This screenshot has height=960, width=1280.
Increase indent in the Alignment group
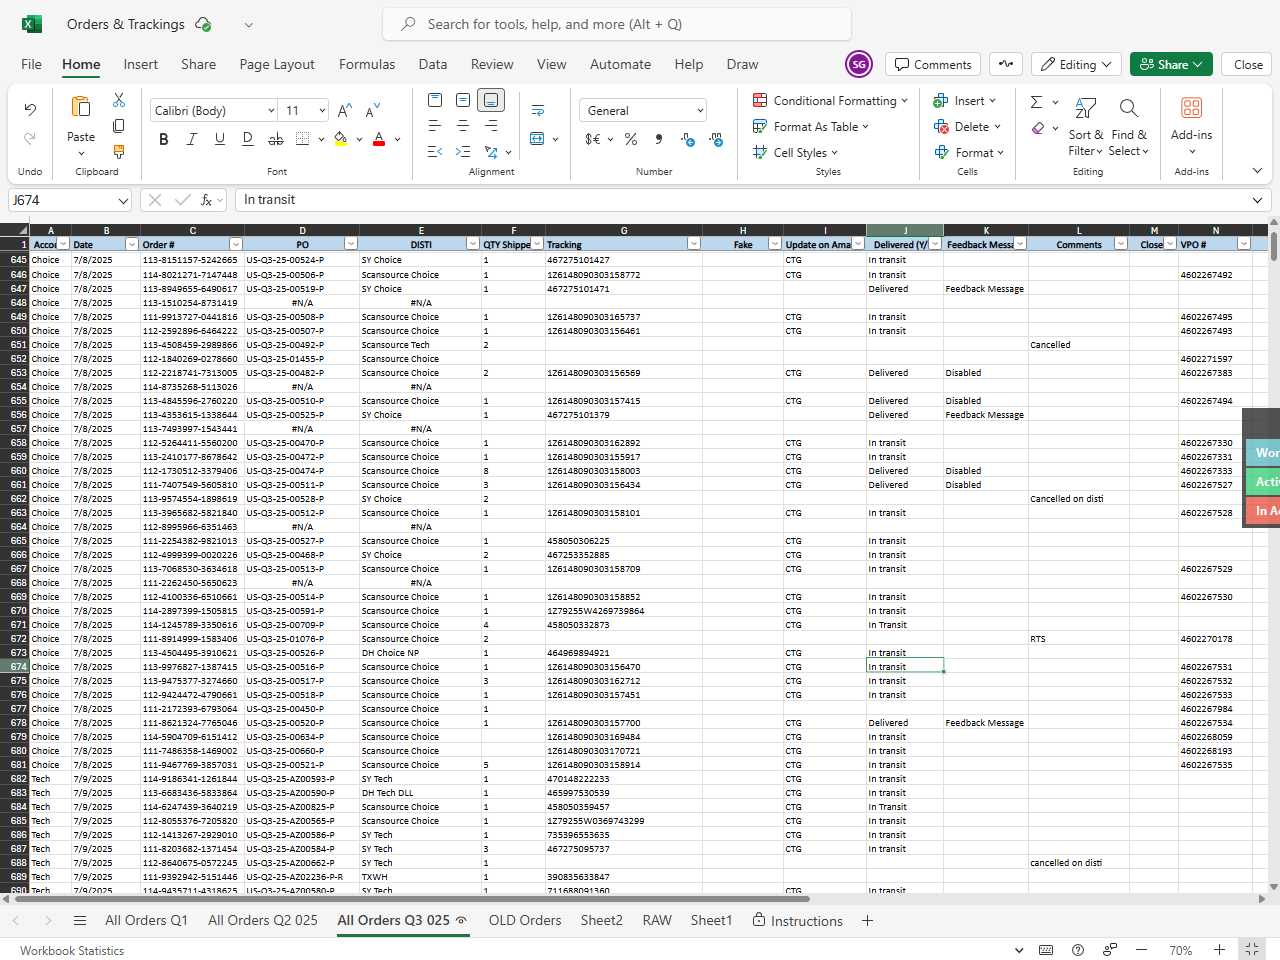pos(463,152)
